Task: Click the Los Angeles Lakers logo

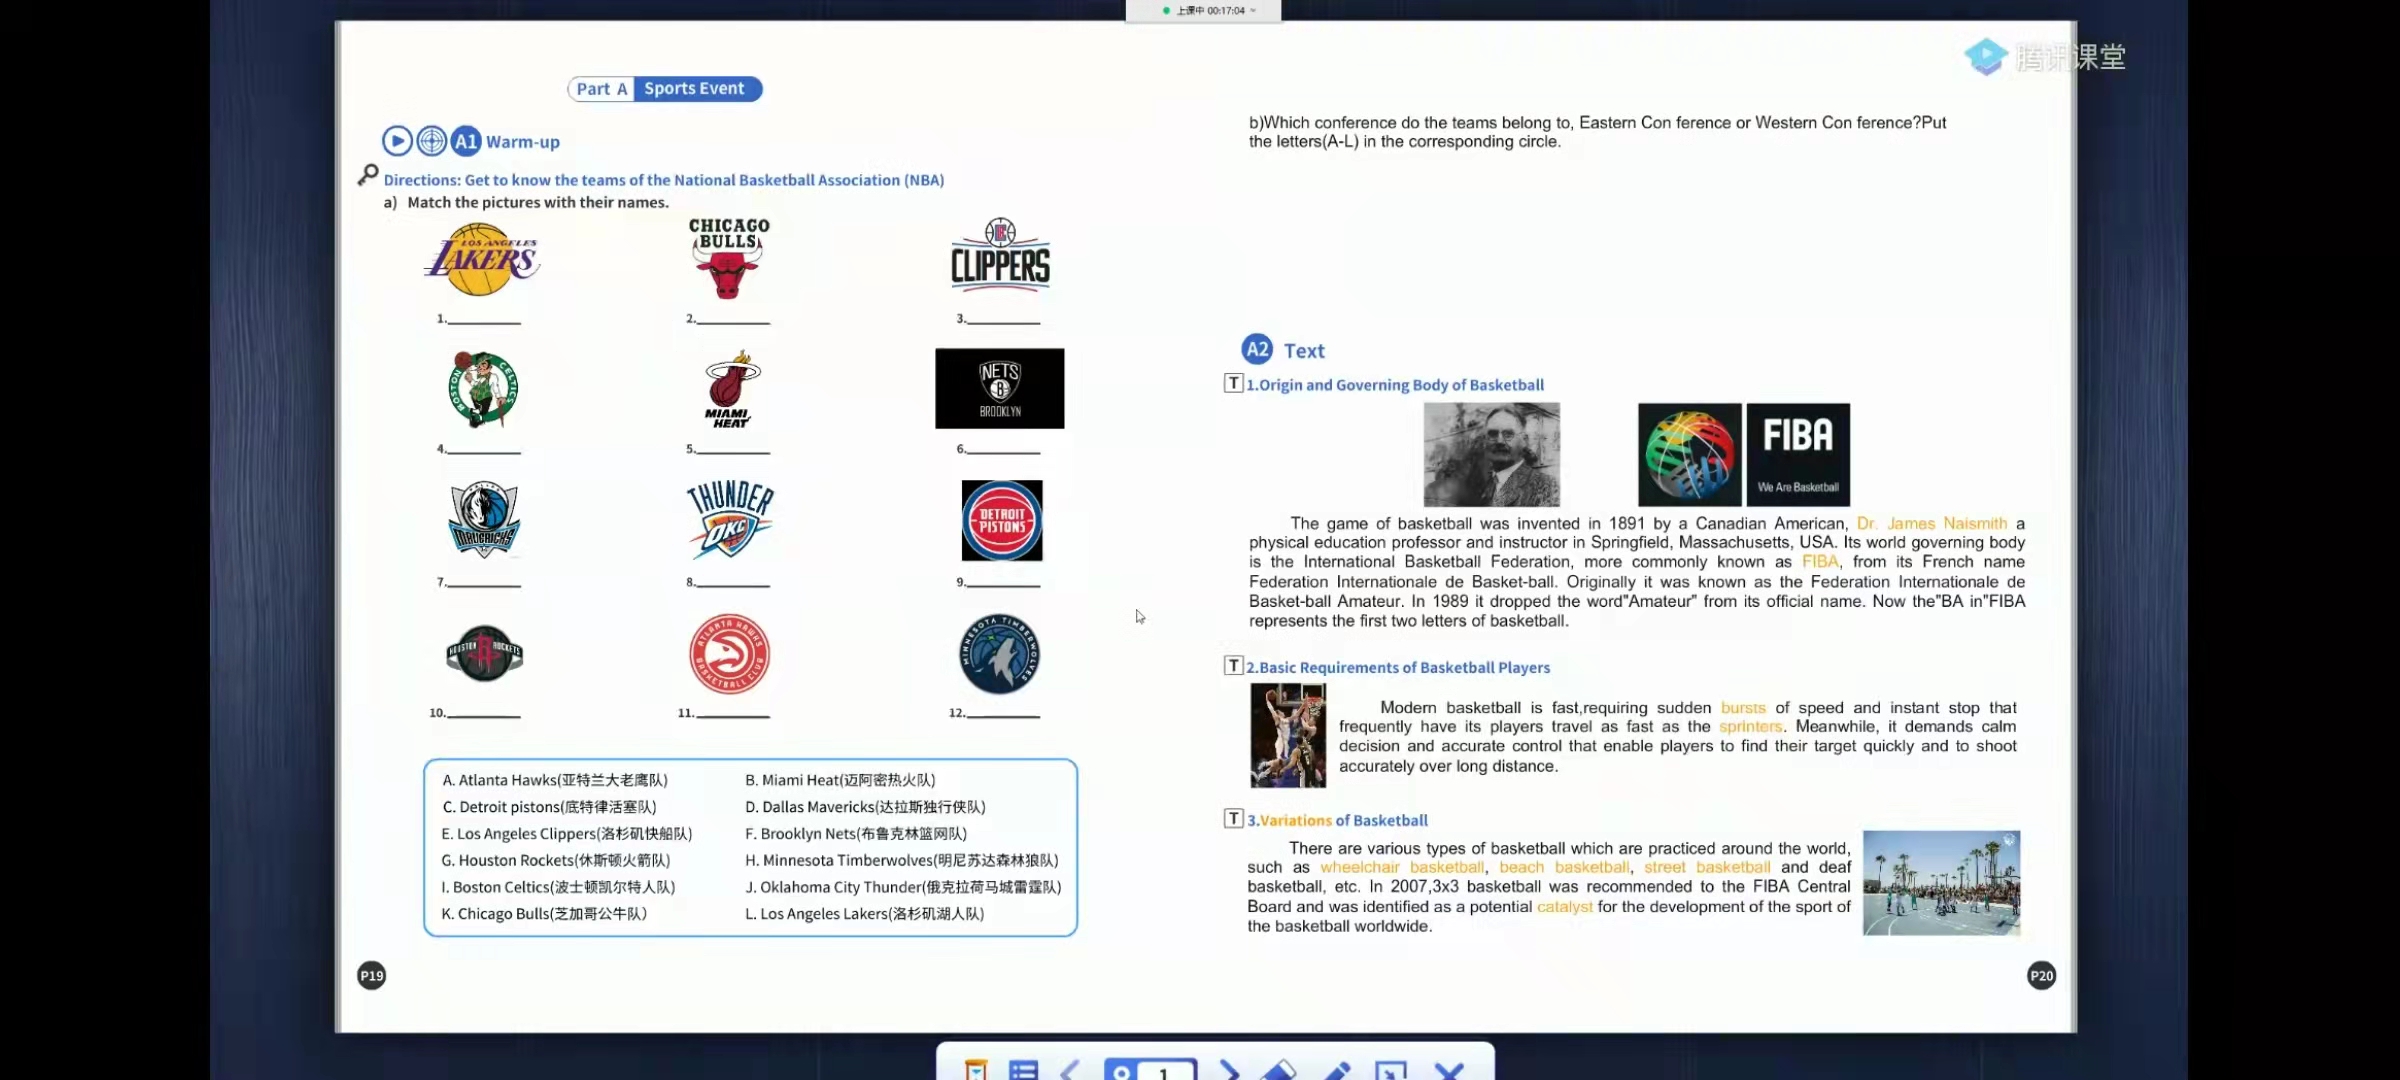Action: click(x=482, y=260)
